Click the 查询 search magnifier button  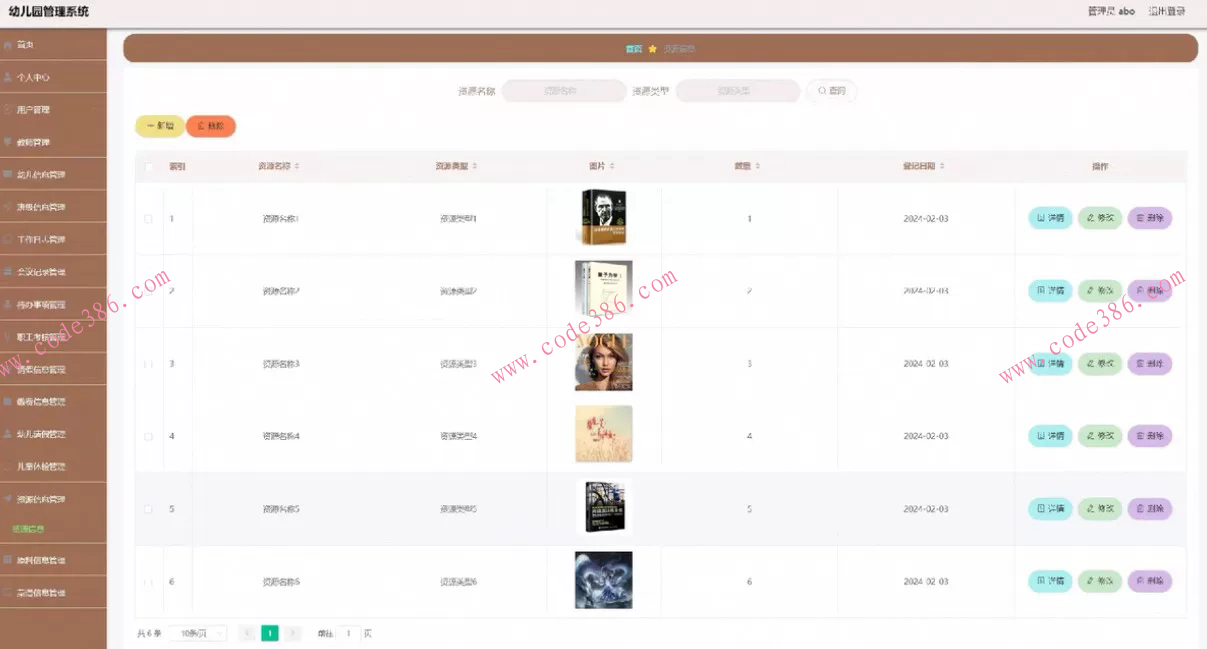[832, 91]
